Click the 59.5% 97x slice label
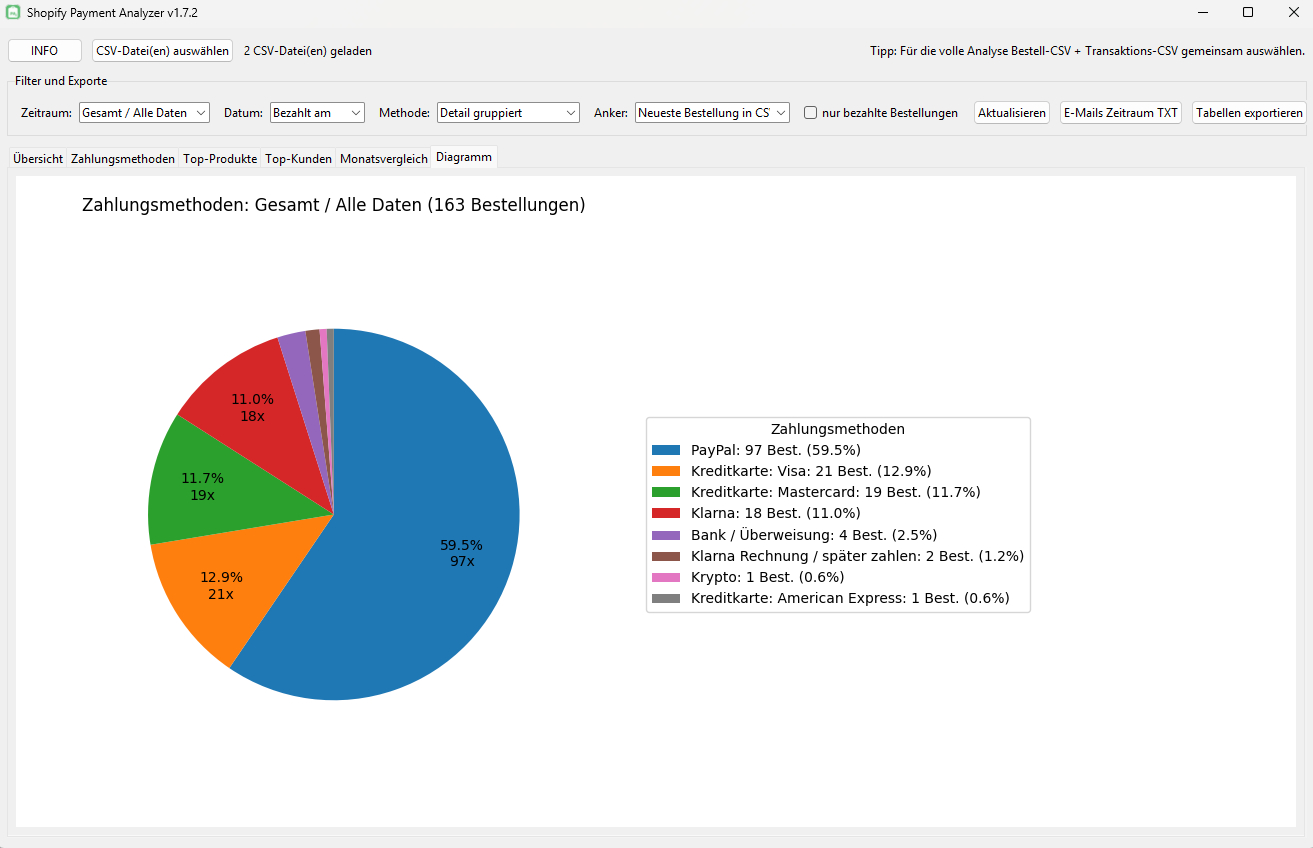The width and height of the screenshot is (1313, 848). click(x=461, y=553)
